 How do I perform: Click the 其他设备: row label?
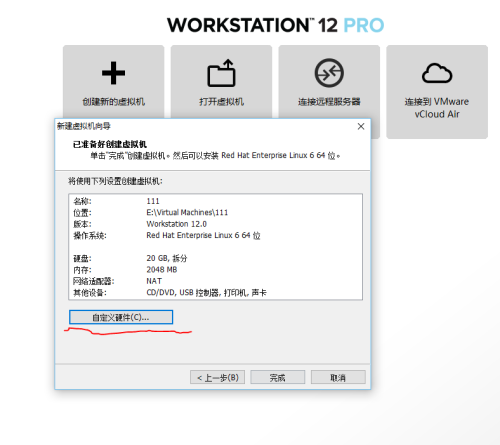90,293
